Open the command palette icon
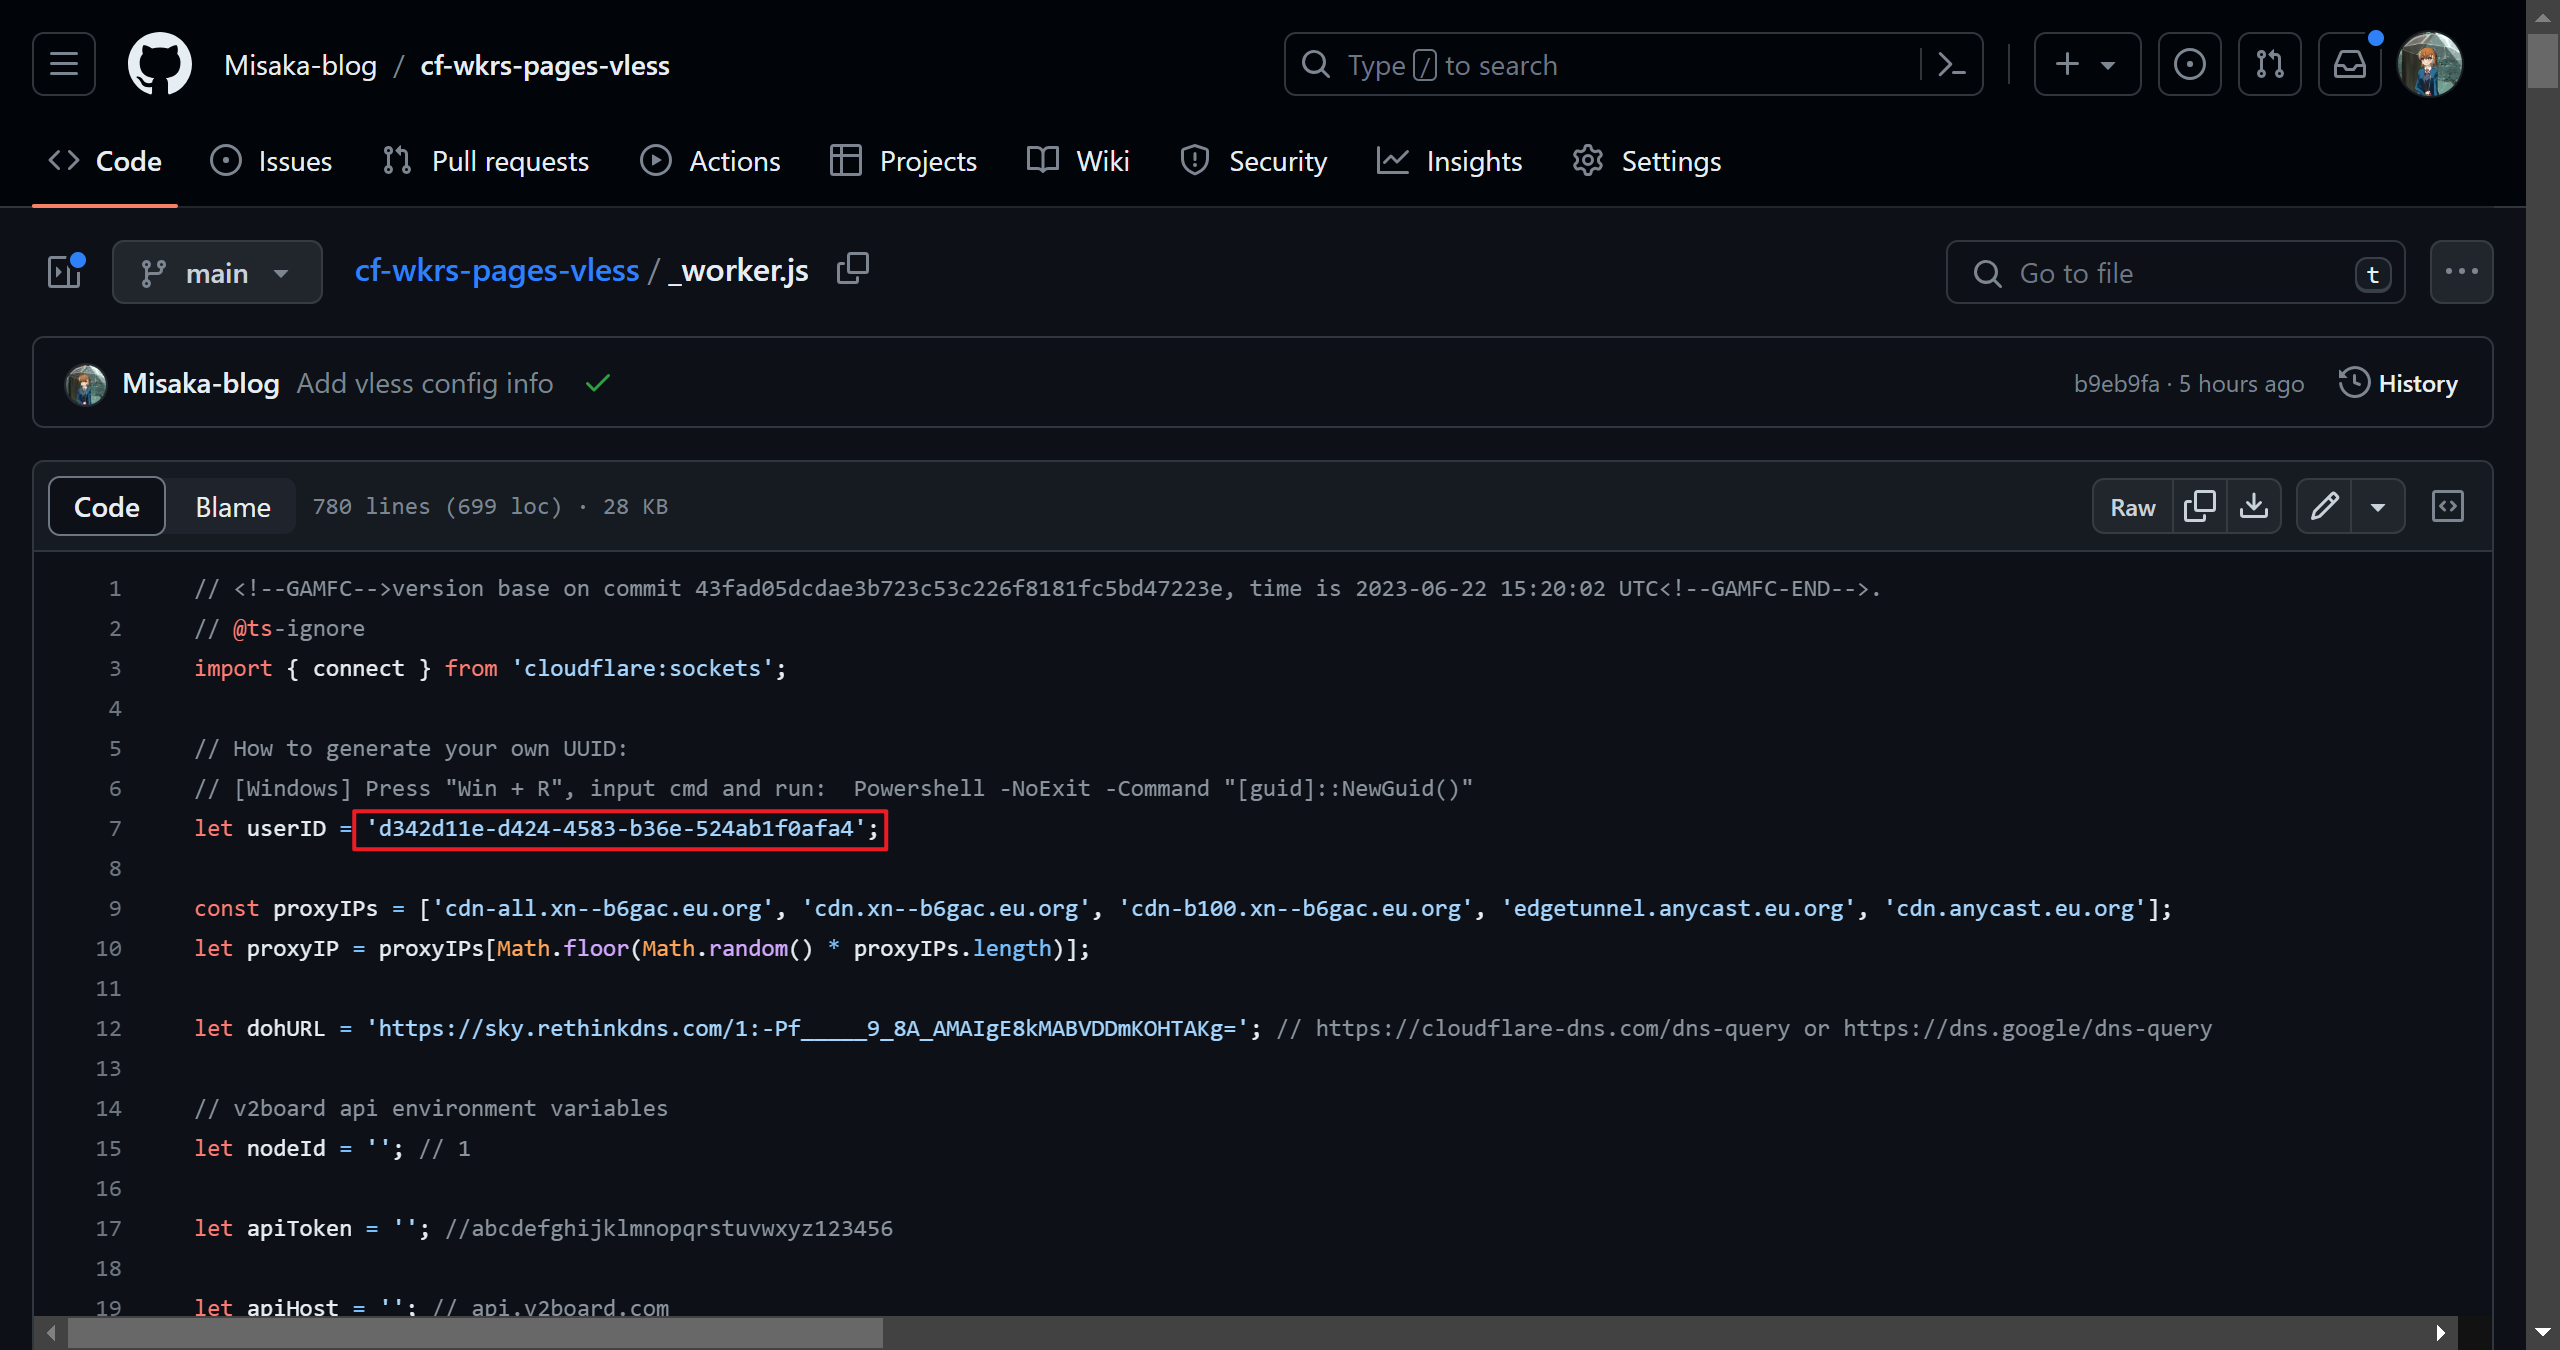This screenshot has width=2560, height=1350. pyautogui.click(x=1951, y=65)
